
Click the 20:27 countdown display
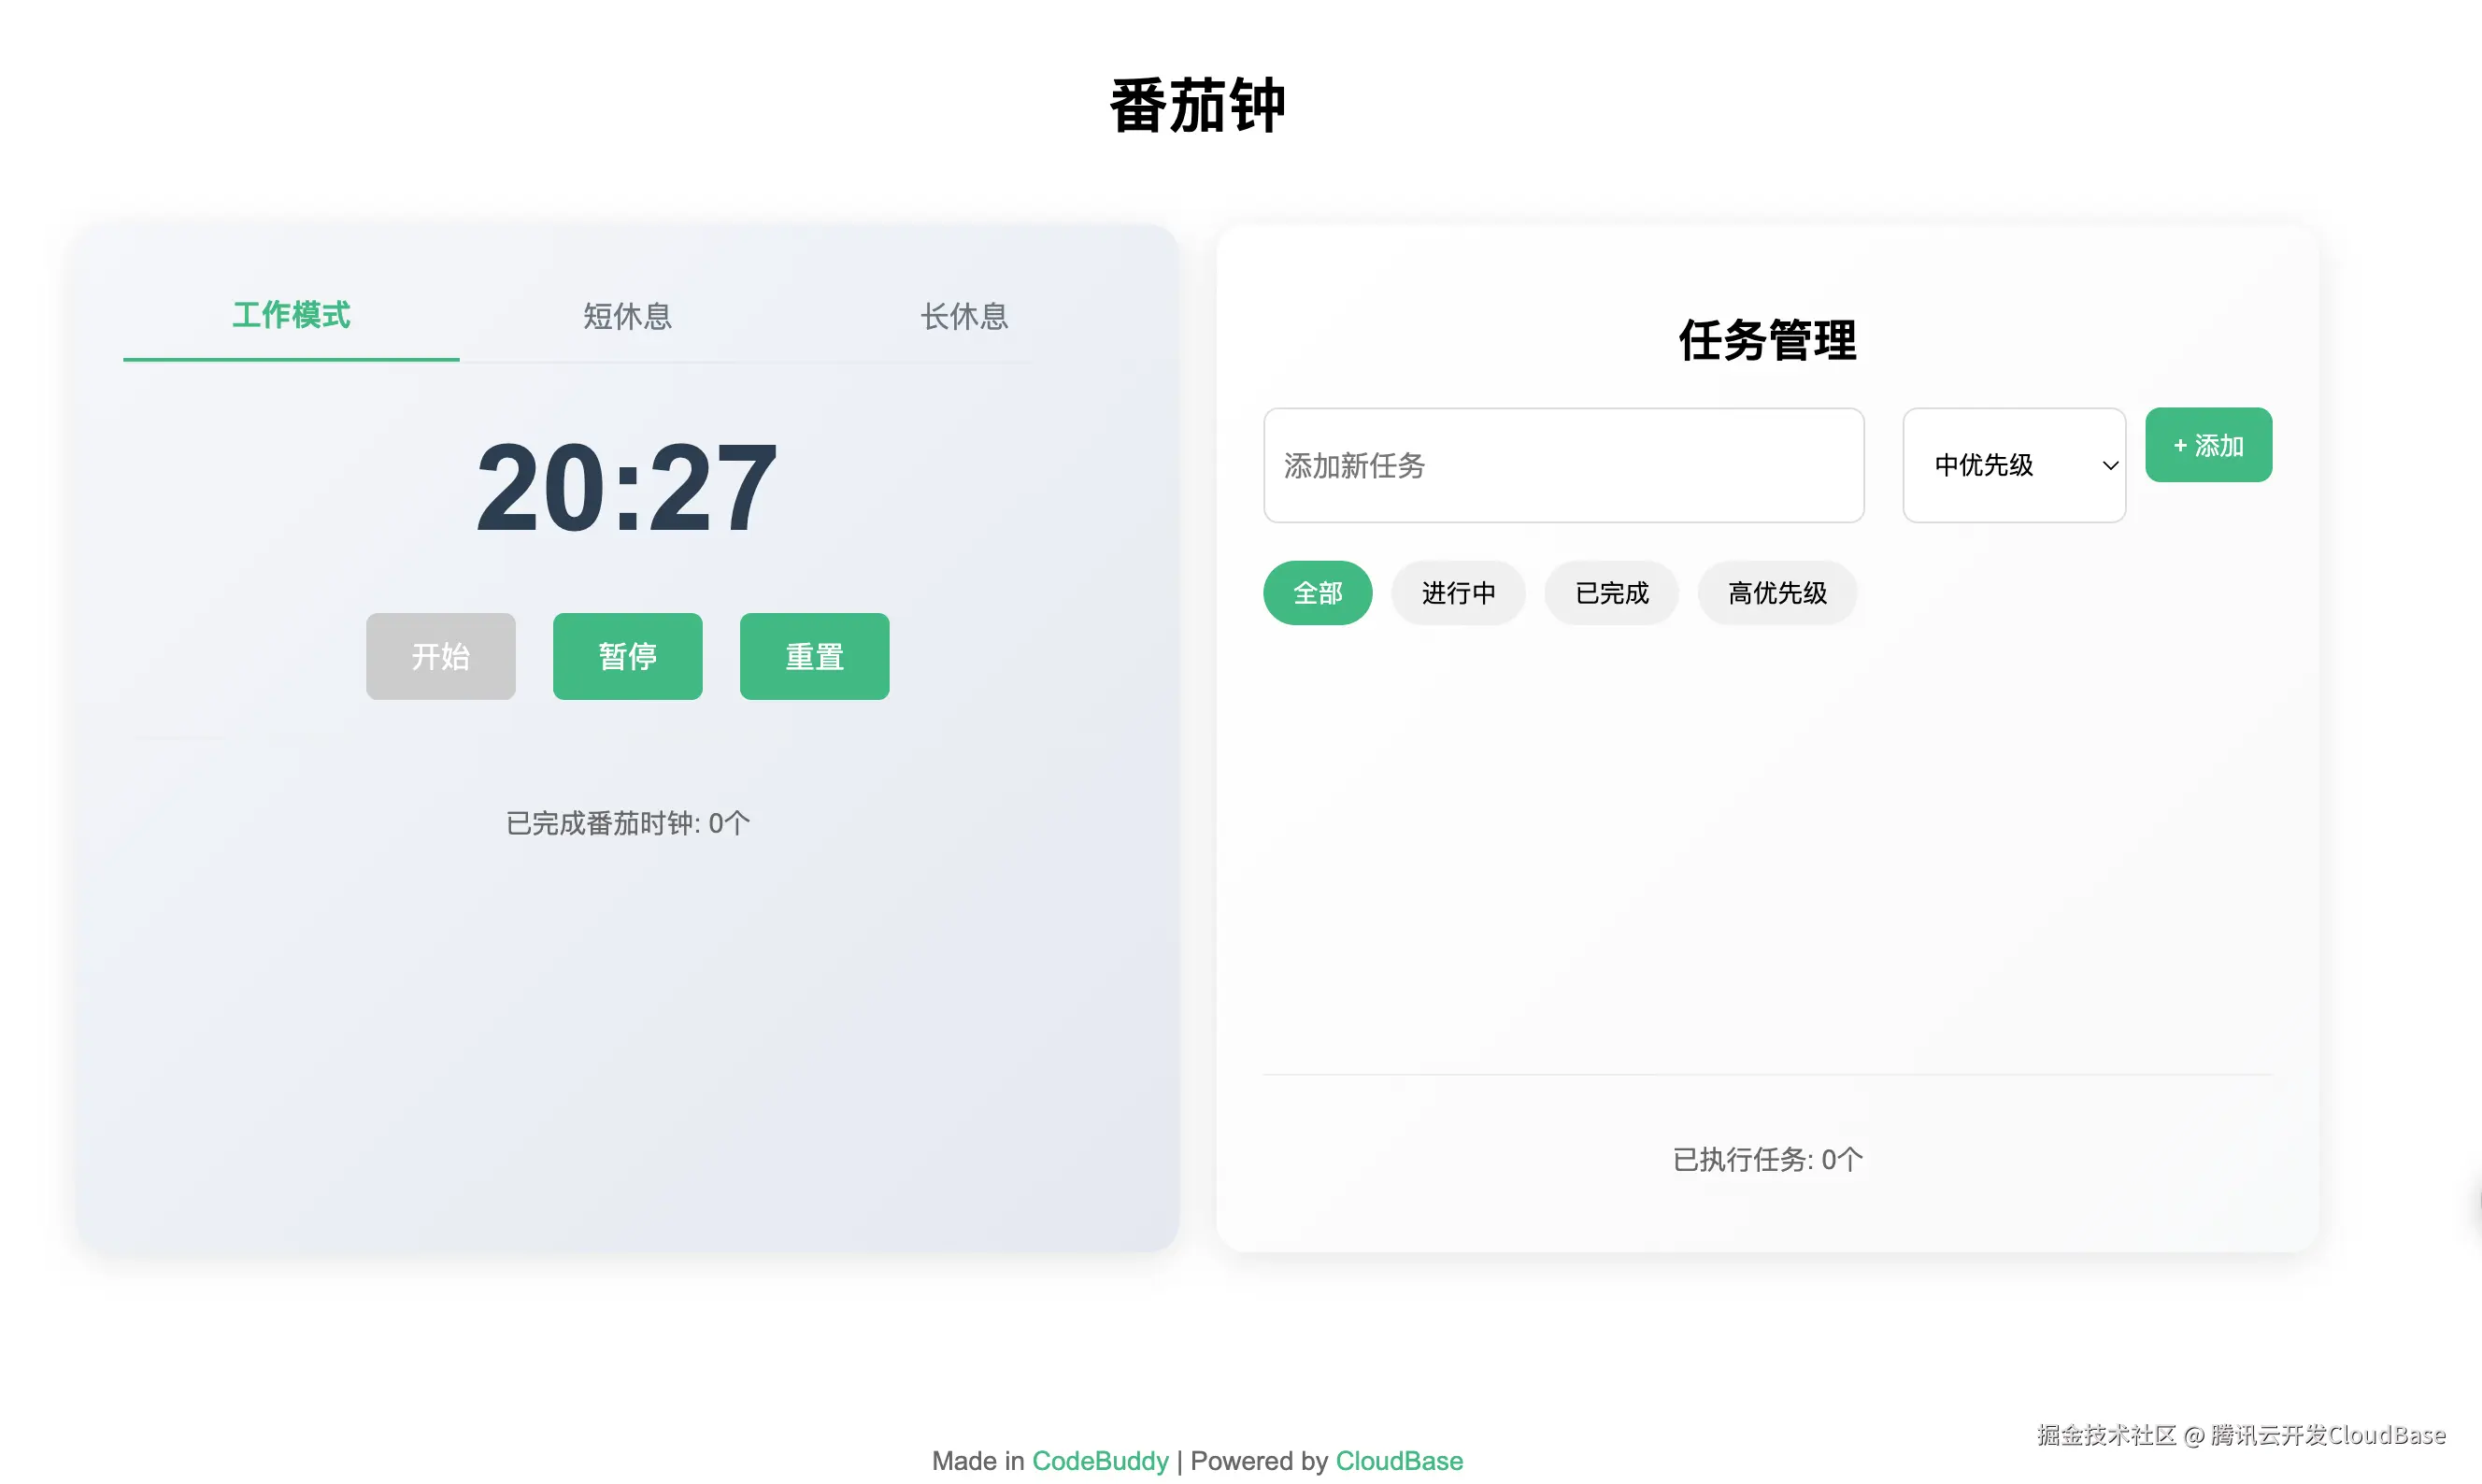[x=627, y=488]
